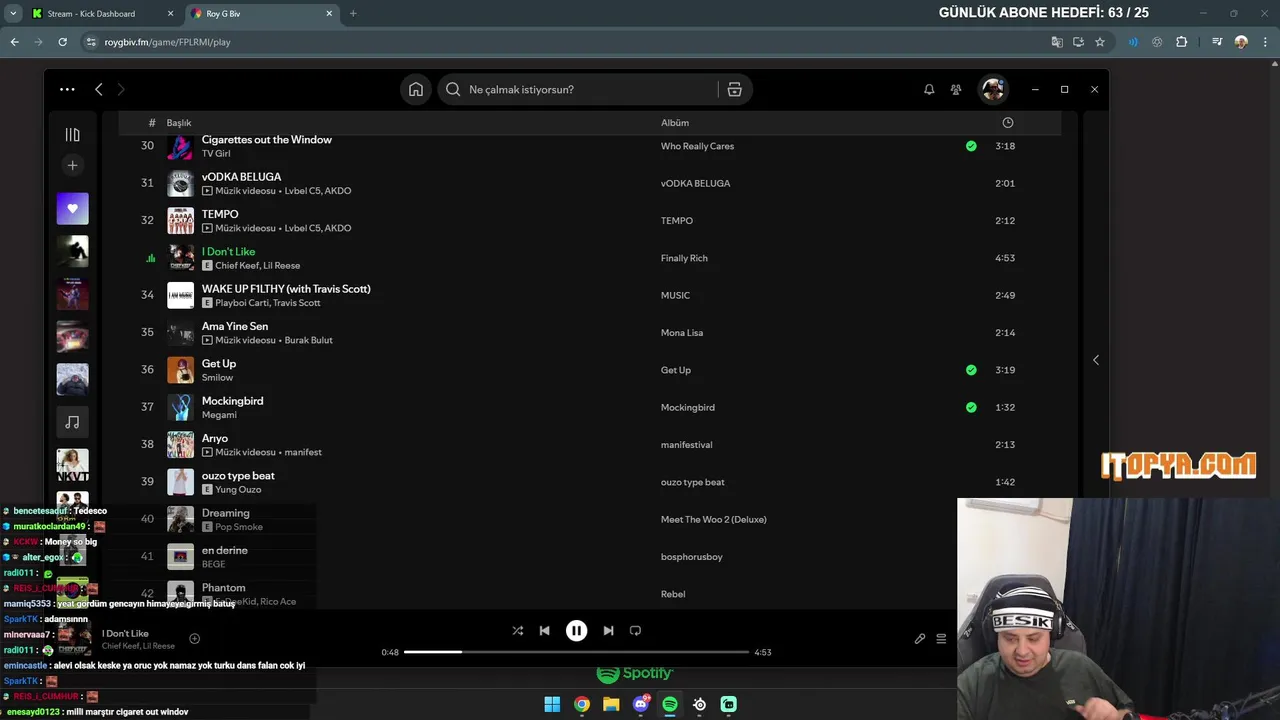Add 'I Don't Like' to Liked Songs
Image resolution: width=1280 pixels, height=720 pixels.
(x=195, y=639)
